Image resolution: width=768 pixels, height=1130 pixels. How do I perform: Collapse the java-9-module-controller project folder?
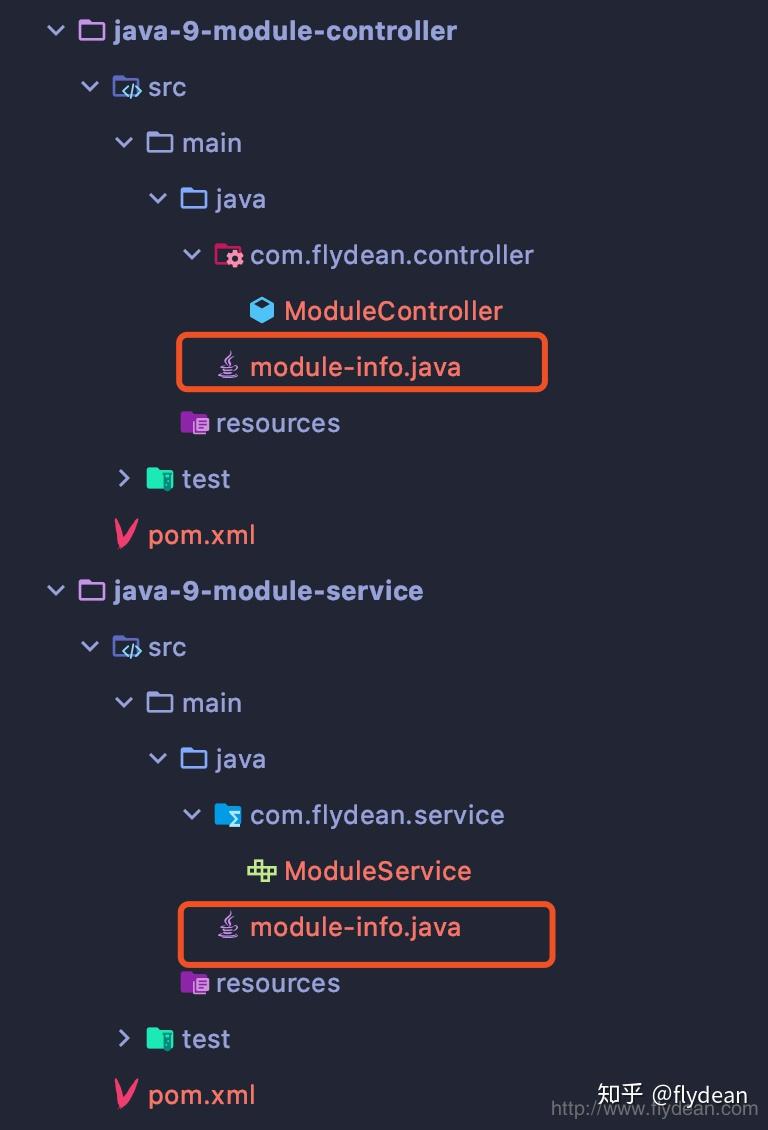[x=56, y=31]
